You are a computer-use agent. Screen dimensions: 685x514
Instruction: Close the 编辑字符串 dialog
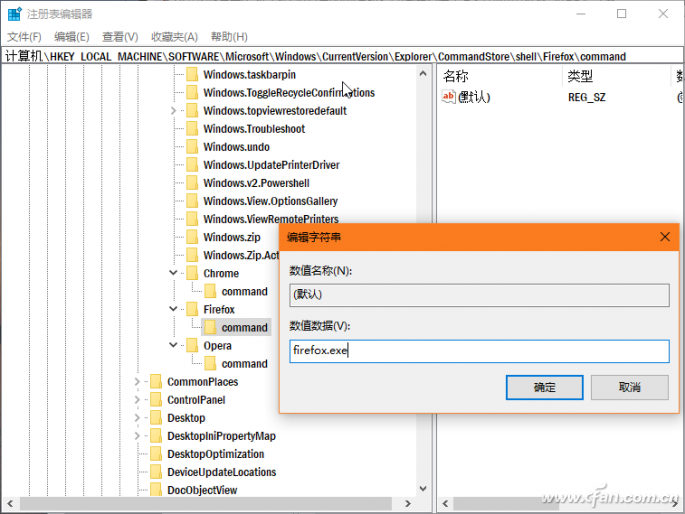665,237
